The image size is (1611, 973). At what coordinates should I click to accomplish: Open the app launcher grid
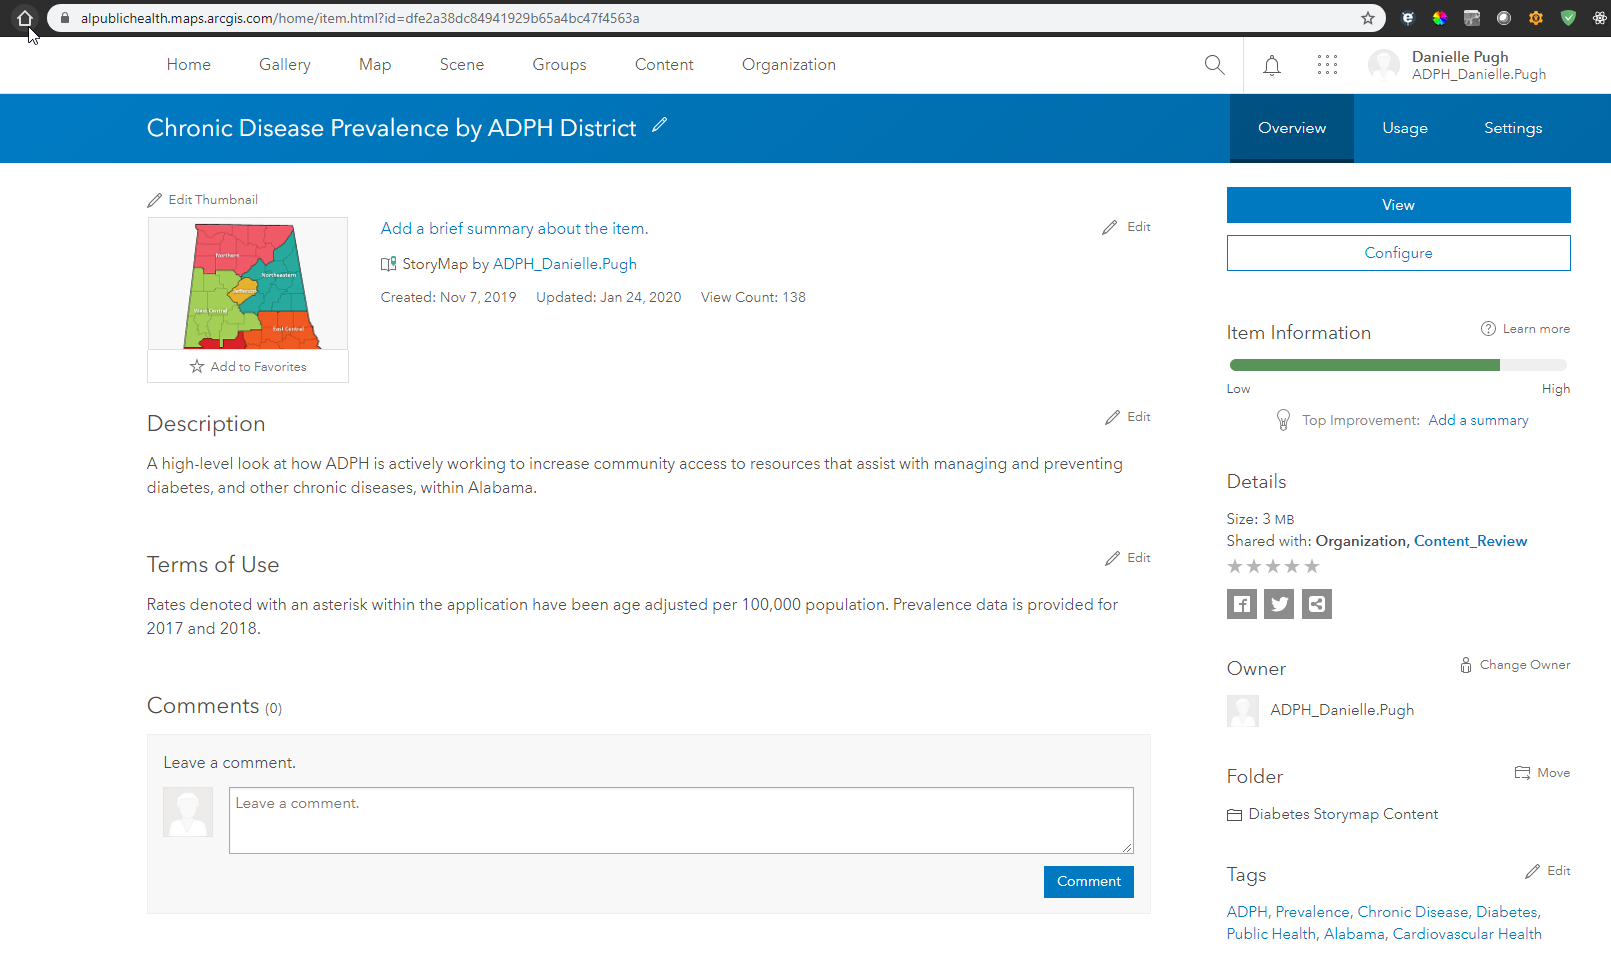coord(1328,65)
